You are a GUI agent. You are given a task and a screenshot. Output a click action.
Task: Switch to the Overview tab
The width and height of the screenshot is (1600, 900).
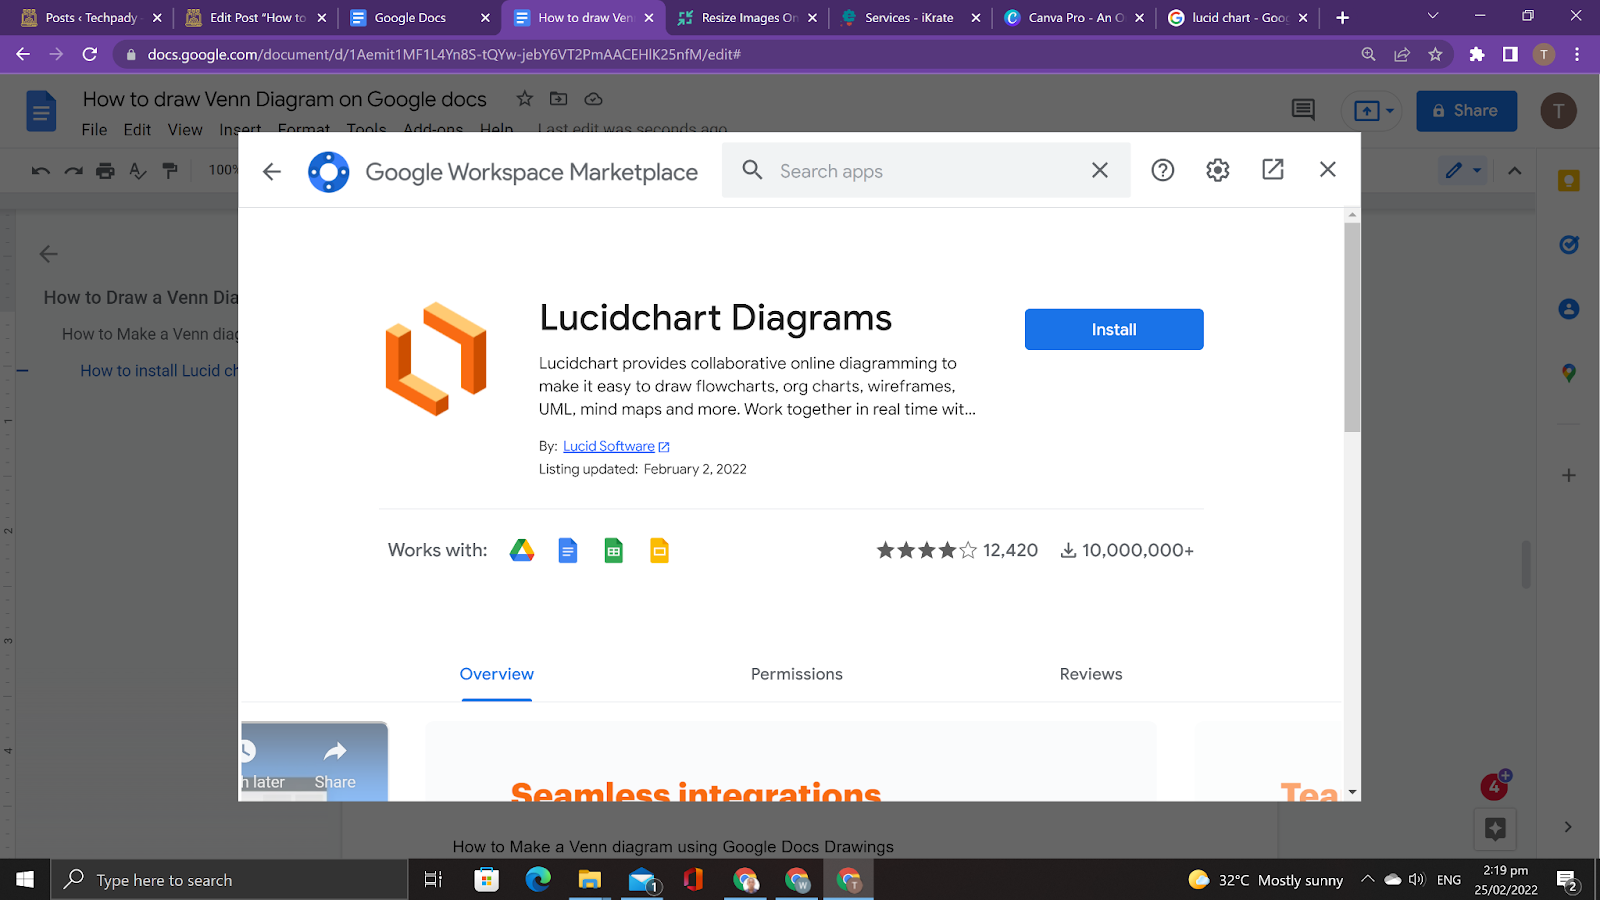pos(497,674)
